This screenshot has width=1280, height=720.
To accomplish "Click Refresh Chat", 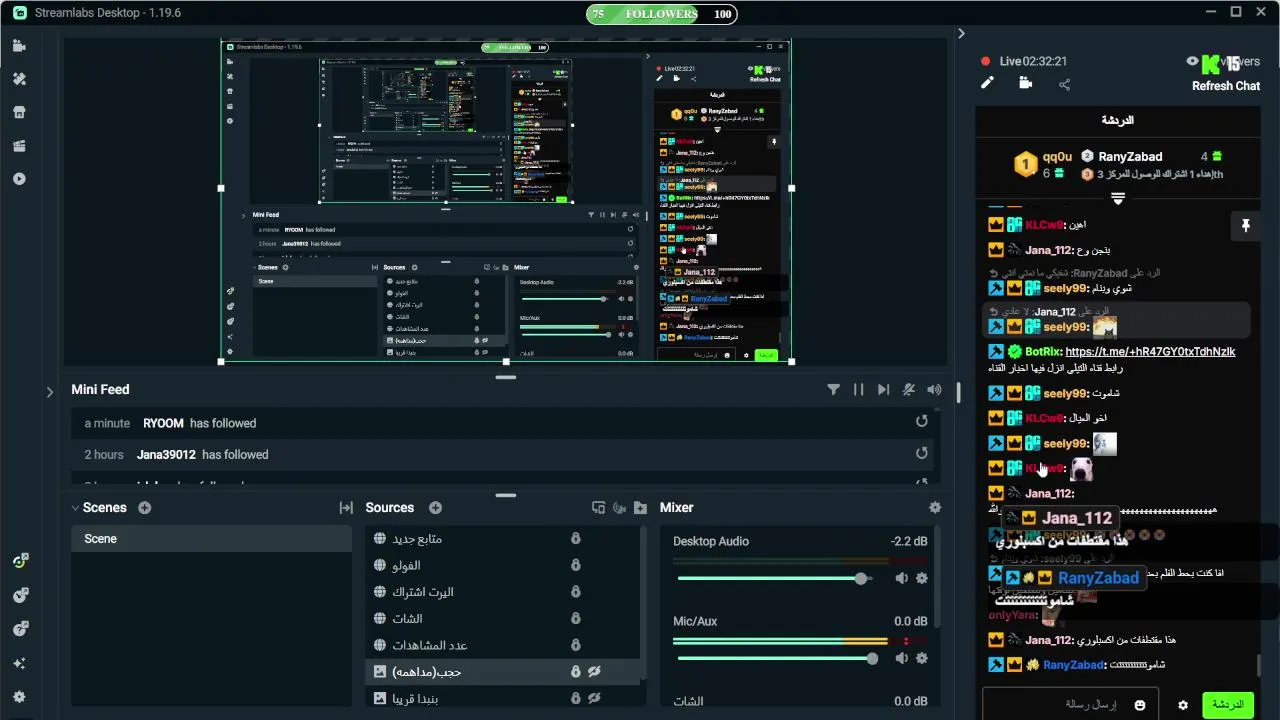I will point(1225,86).
